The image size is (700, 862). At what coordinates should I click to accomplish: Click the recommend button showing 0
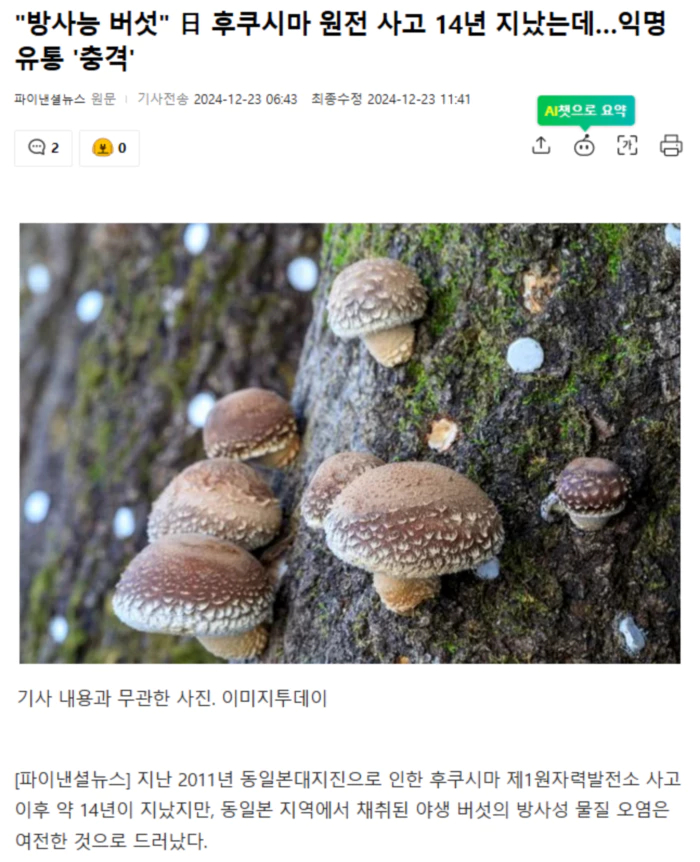click(109, 148)
